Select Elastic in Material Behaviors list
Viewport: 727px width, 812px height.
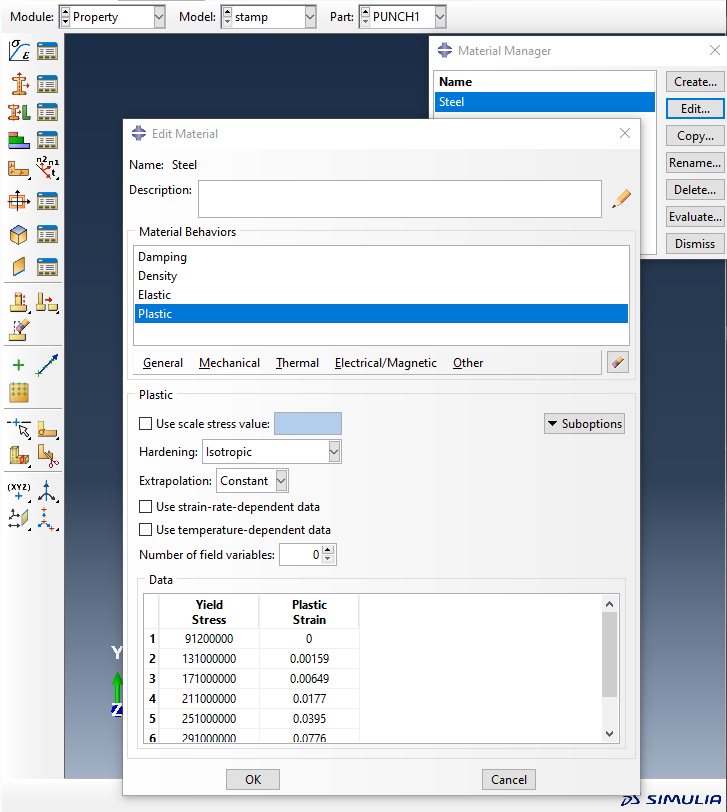381,295
